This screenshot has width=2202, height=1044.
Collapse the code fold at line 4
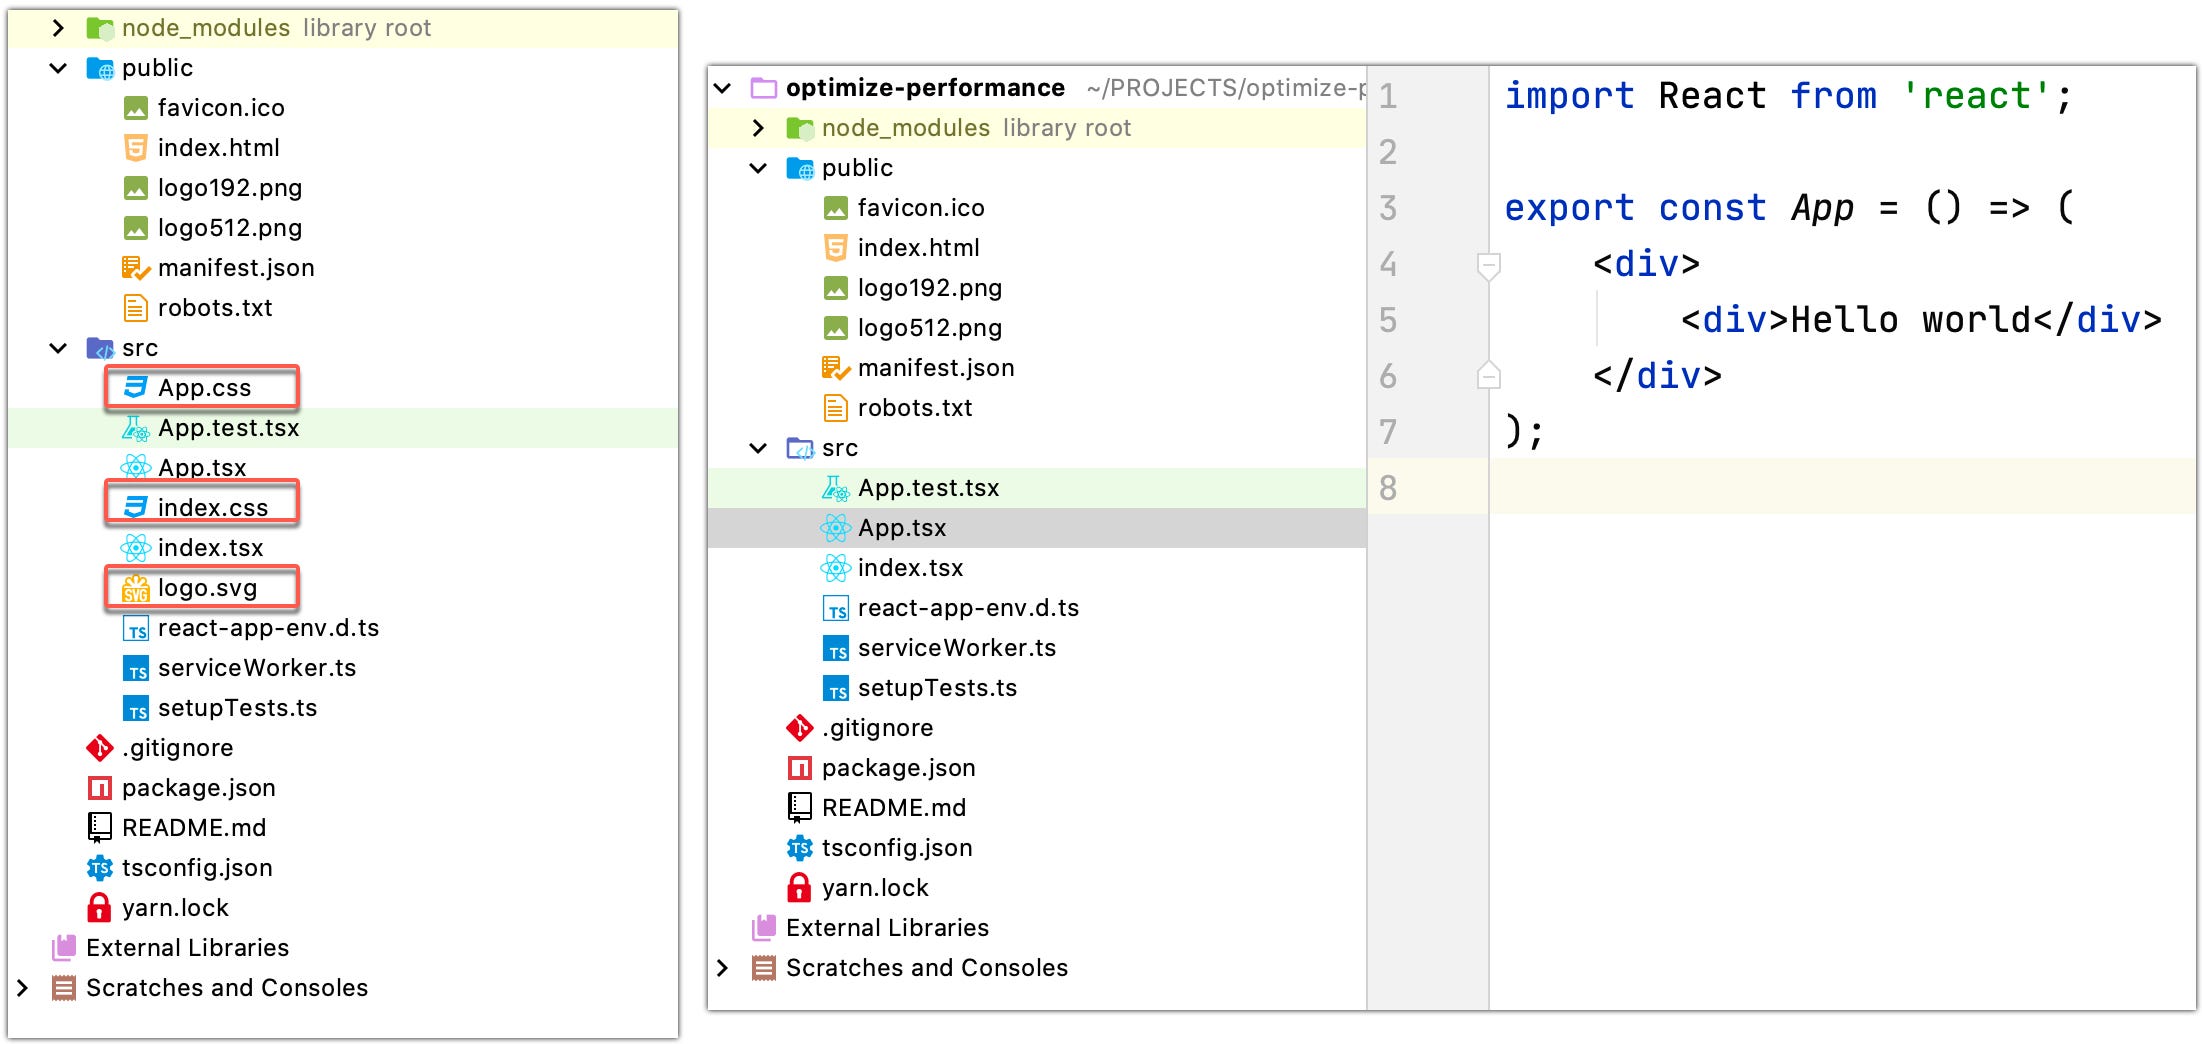coord(1488,265)
